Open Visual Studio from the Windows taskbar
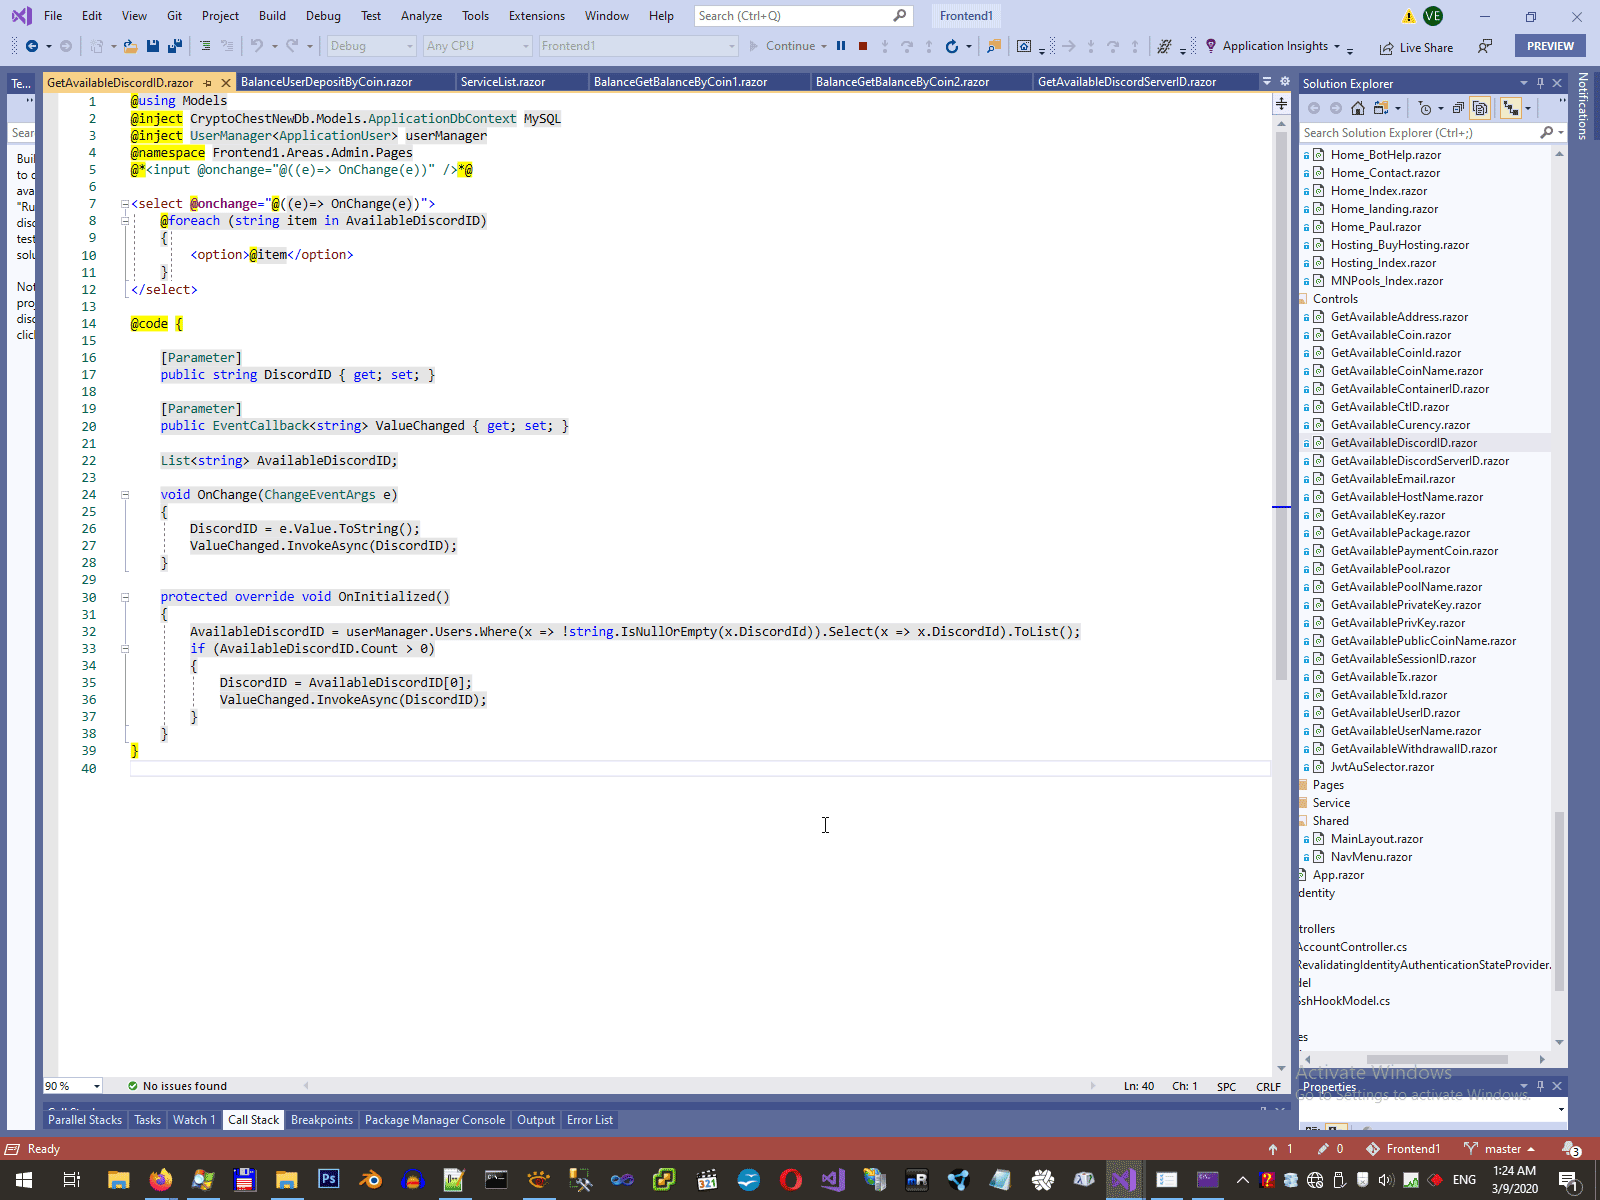This screenshot has width=1600, height=1200. click(1123, 1180)
